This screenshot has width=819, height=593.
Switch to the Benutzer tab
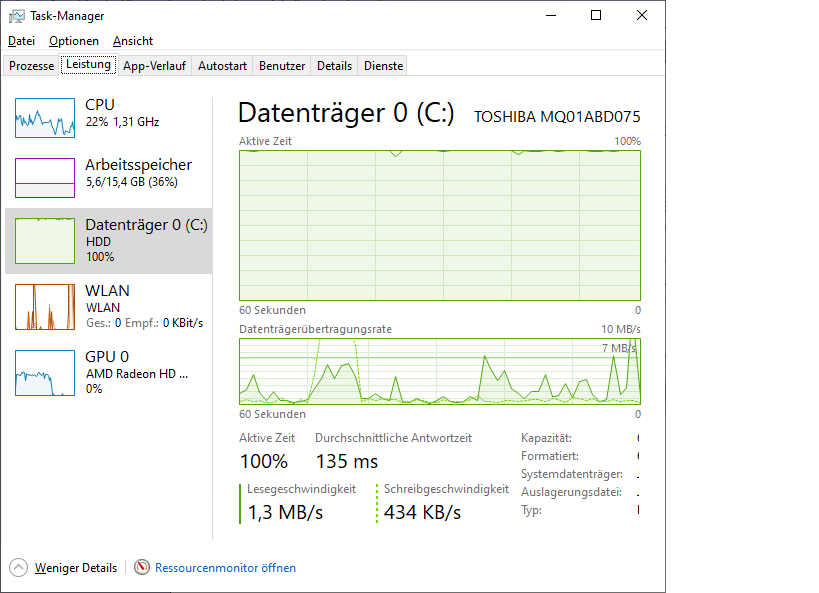pos(282,66)
